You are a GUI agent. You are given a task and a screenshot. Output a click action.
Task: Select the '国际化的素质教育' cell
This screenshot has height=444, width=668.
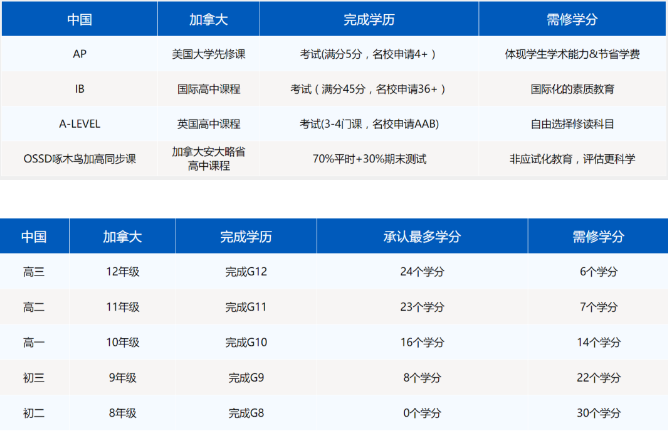572,89
